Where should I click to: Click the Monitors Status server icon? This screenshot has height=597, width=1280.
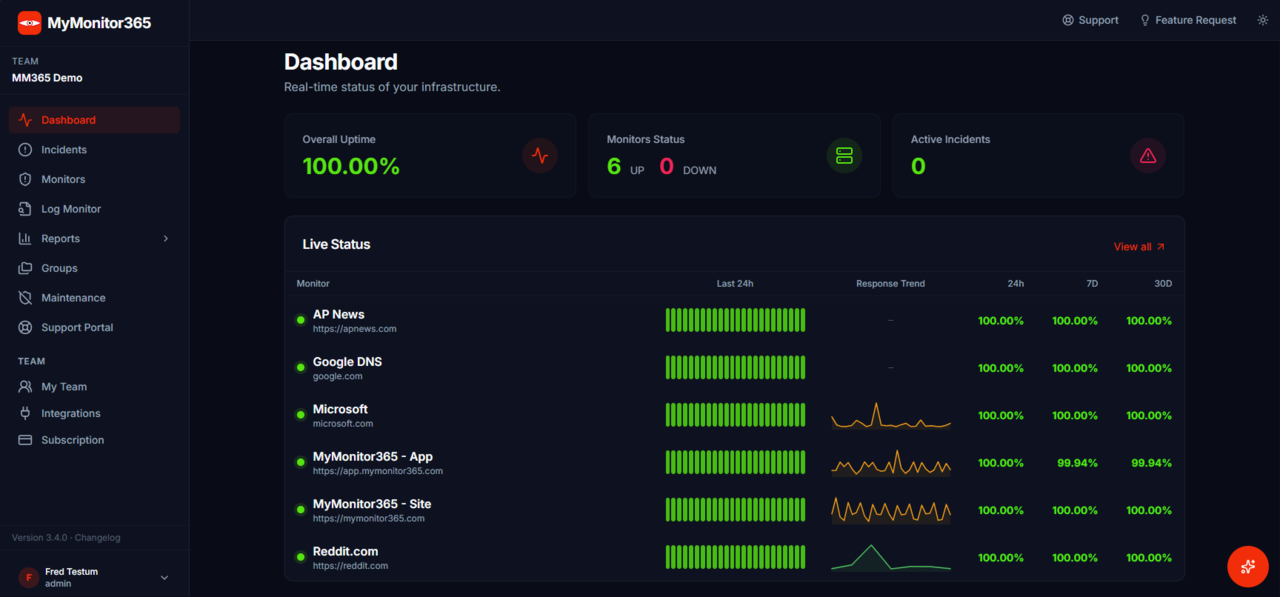click(x=844, y=156)
